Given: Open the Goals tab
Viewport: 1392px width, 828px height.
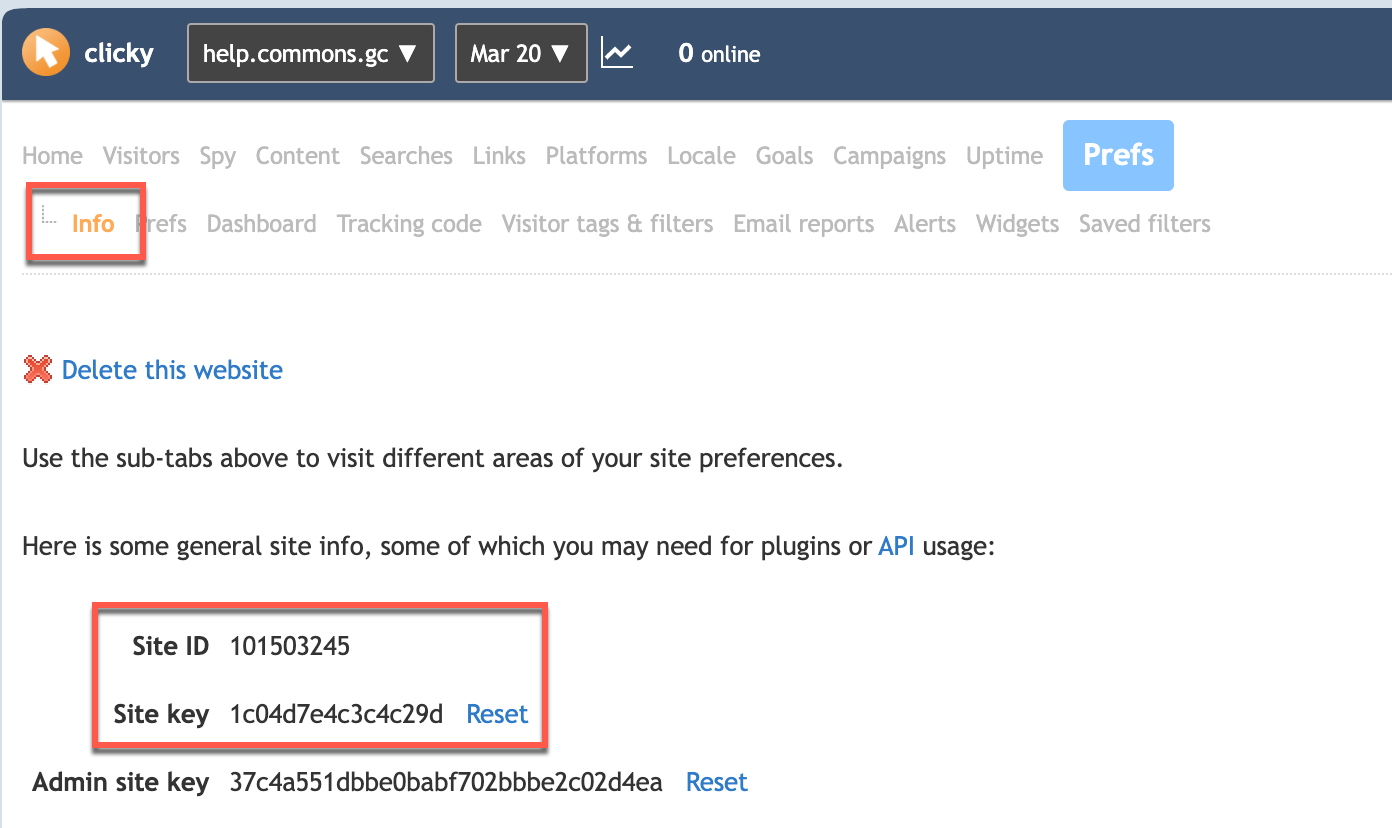Looking at the screenshot, I should click(x=784, y=156).
